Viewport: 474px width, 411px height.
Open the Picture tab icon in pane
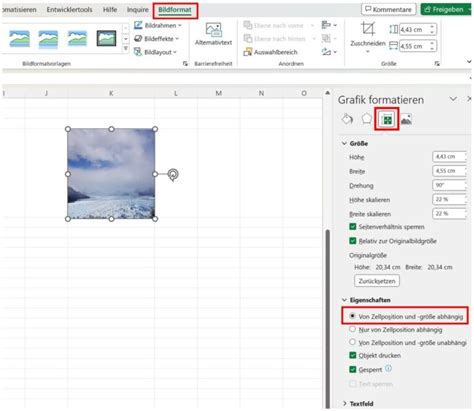click(406, 119)
